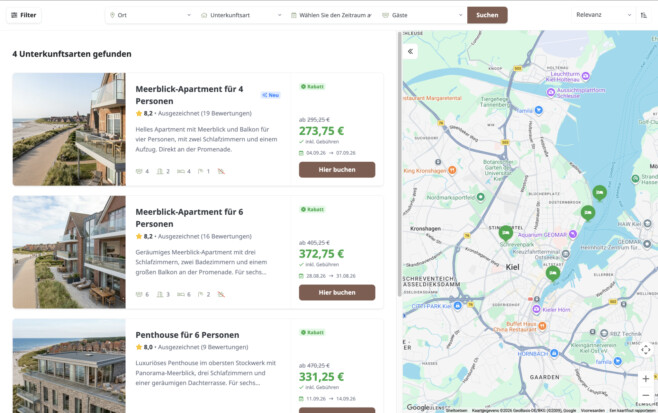The width and height of the screenshot is (658, 413).
Task: Select the northernmost green lodging map marker
Action: [599, 193]
